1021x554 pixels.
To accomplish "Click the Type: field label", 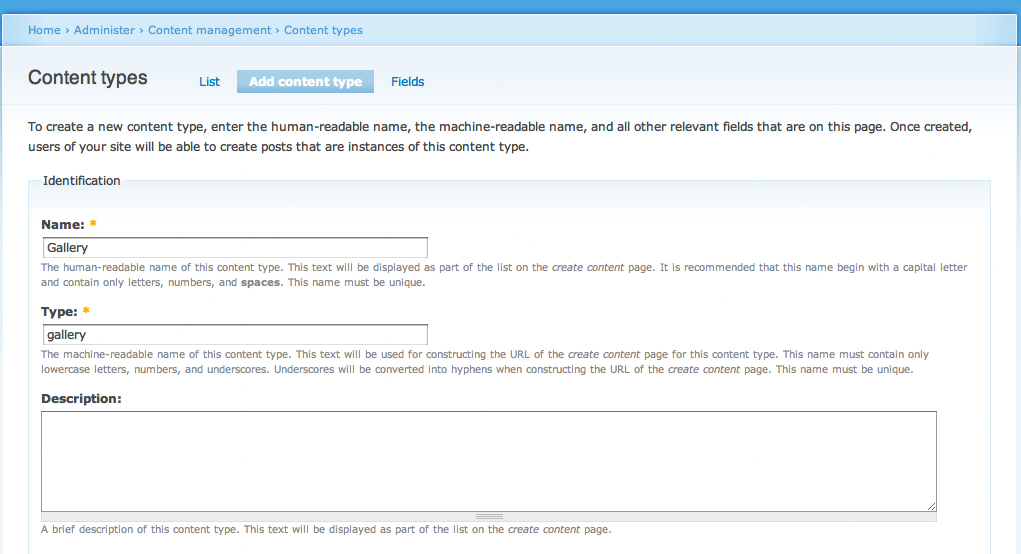I will 59,312.
